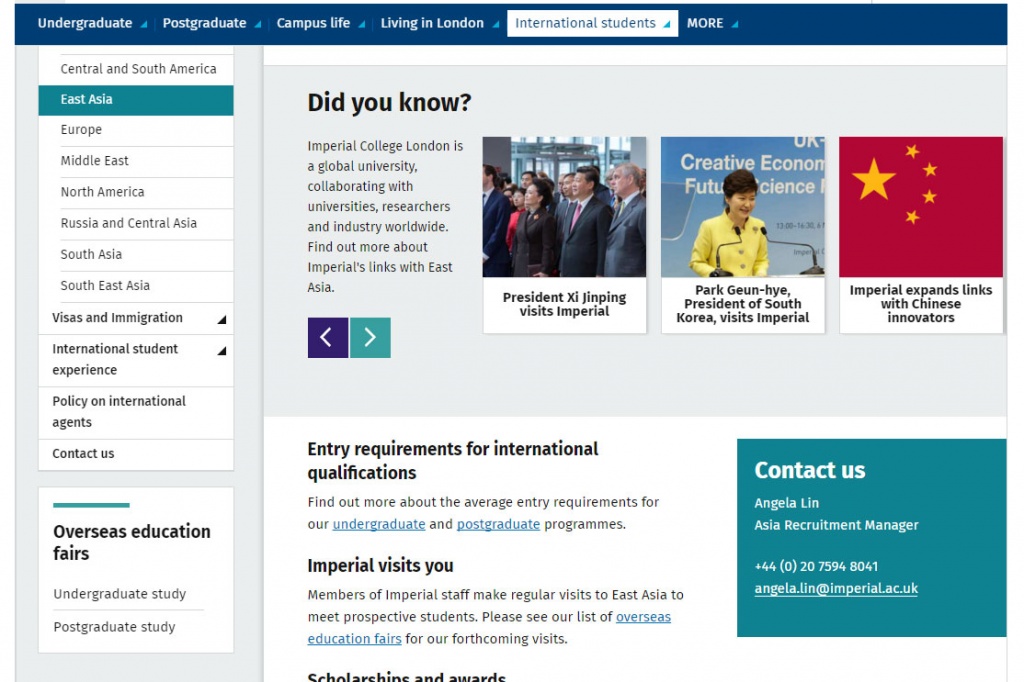Viewport: 1024px width, 682px height.
Task: Expand the MORE menu arrow
Action: coord(735,24)
